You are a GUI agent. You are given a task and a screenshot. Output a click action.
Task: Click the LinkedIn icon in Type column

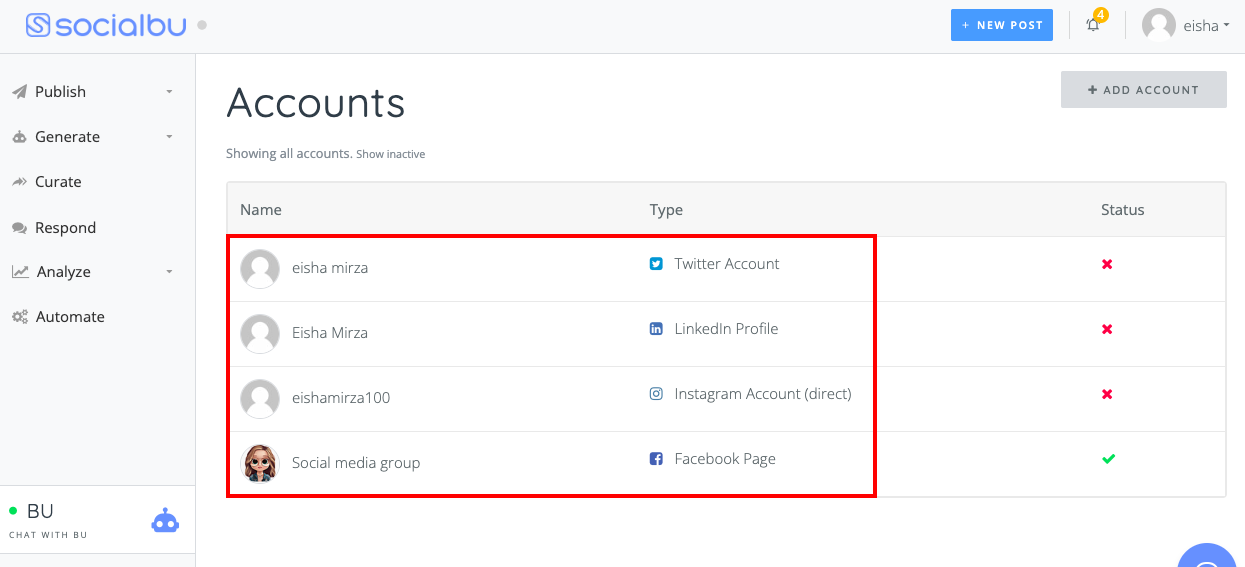coord(656,329)
